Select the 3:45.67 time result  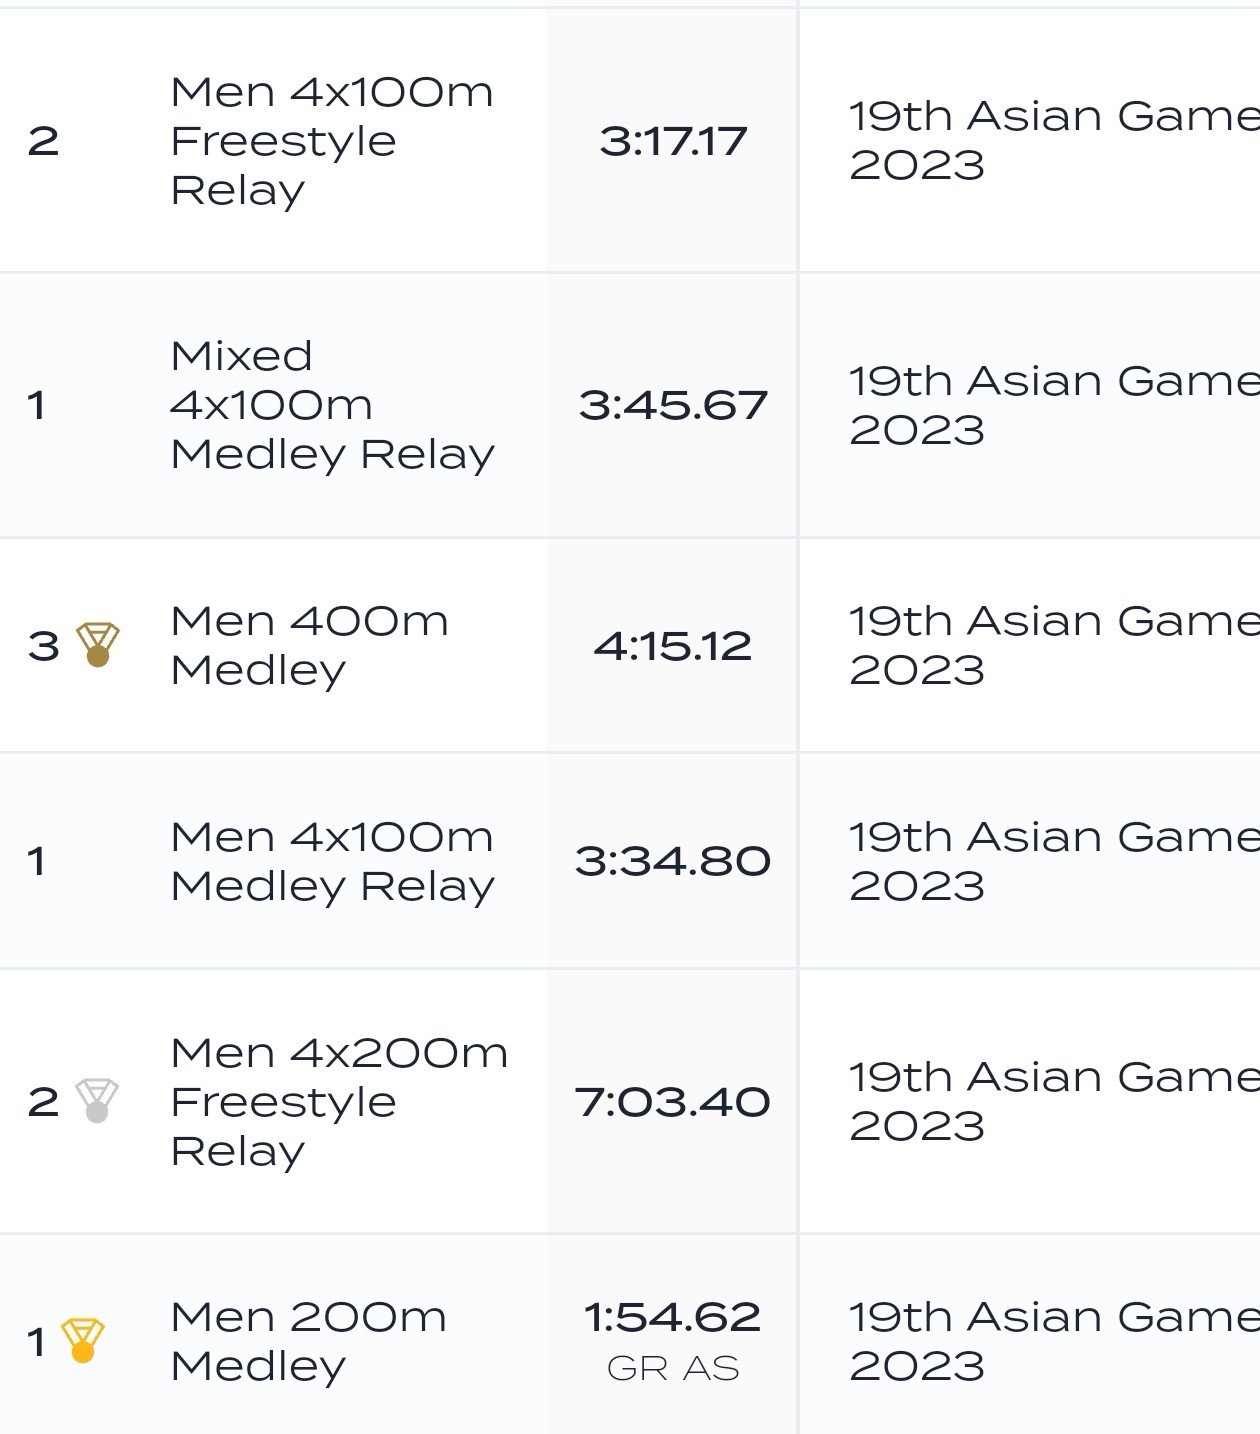[673, 405]
